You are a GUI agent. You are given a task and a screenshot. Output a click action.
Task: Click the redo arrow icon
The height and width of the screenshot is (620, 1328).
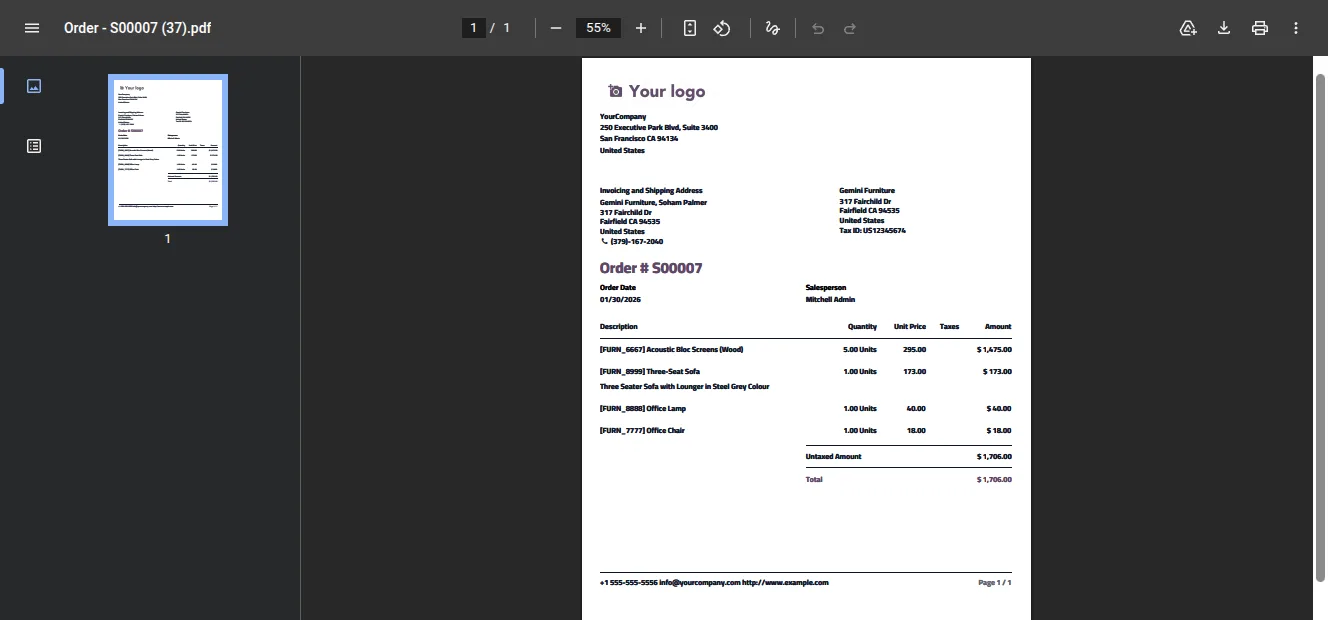[x=850, y=28]
